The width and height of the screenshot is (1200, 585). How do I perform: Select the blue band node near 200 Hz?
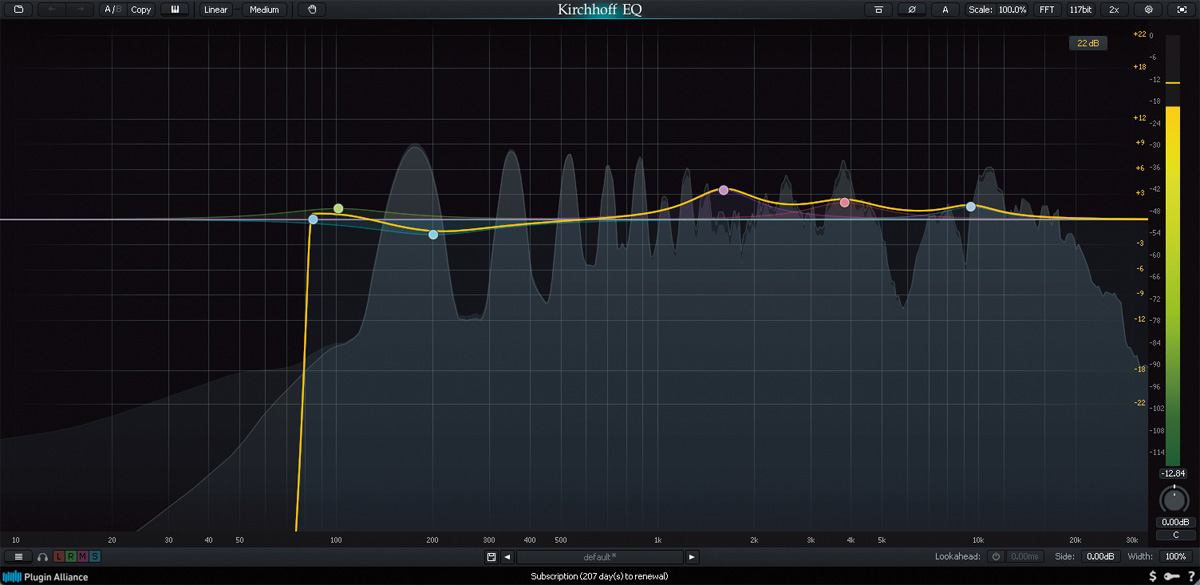pos(433,234)
